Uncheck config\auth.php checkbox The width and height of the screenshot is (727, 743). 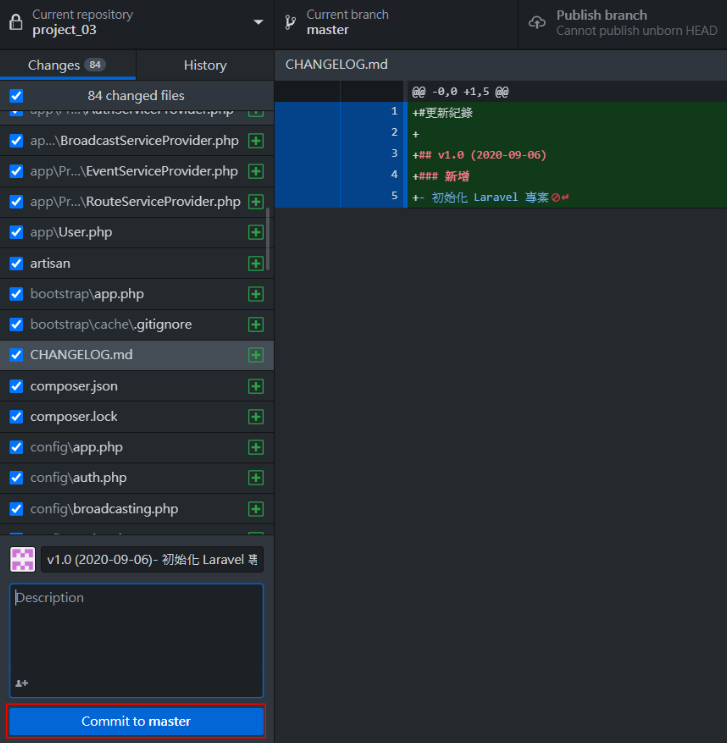click(17, 478)
